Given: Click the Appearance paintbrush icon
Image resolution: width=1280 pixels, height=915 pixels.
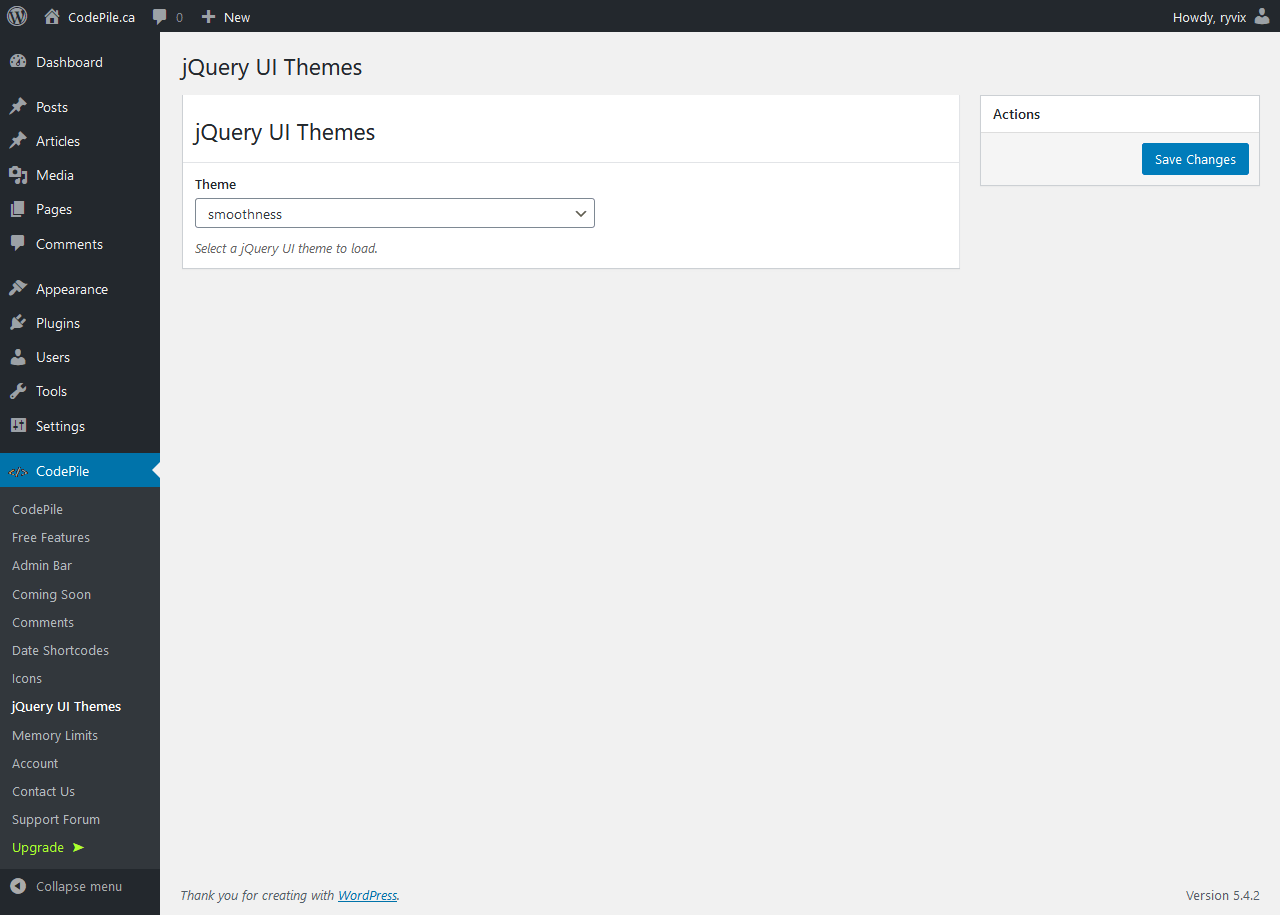Looking at the screenshot, I should [x=18, y=289].
